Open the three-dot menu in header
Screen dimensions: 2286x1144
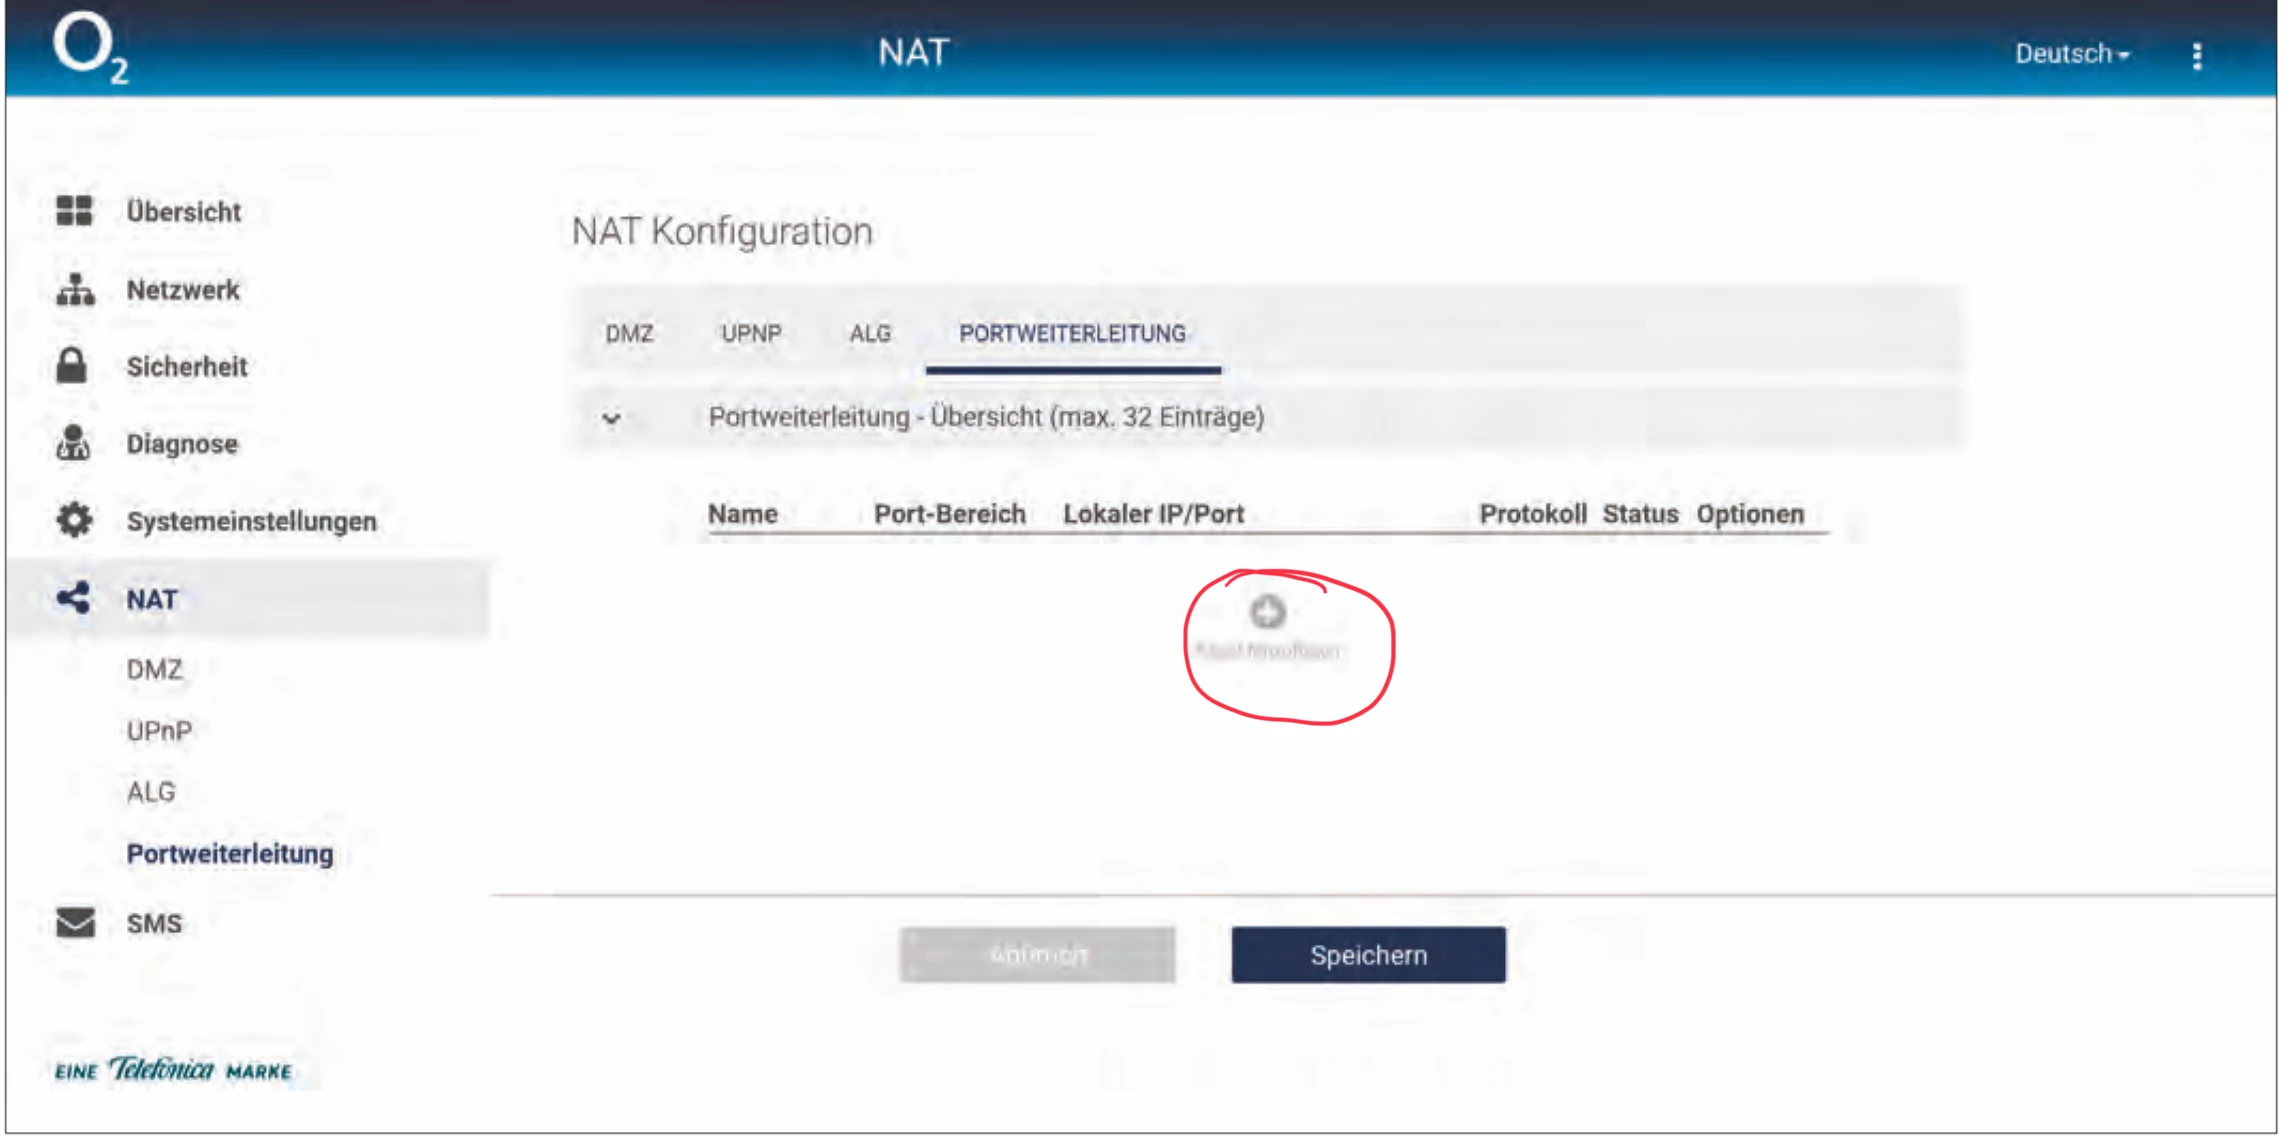tap(2196, 56)
